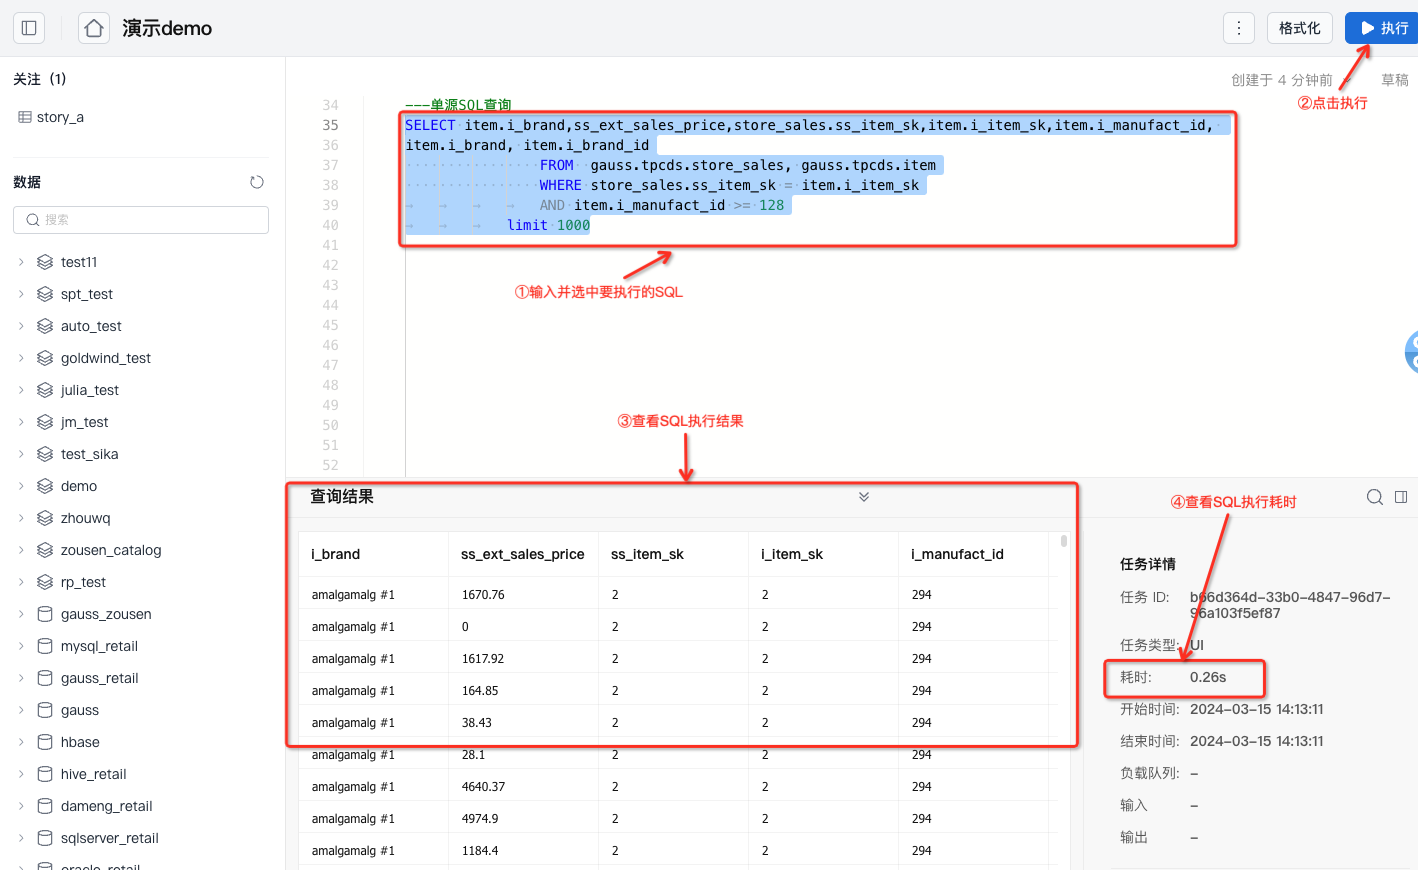Expand the test11 catalog node
The image size is (1418, 870).
click(21, 262)
